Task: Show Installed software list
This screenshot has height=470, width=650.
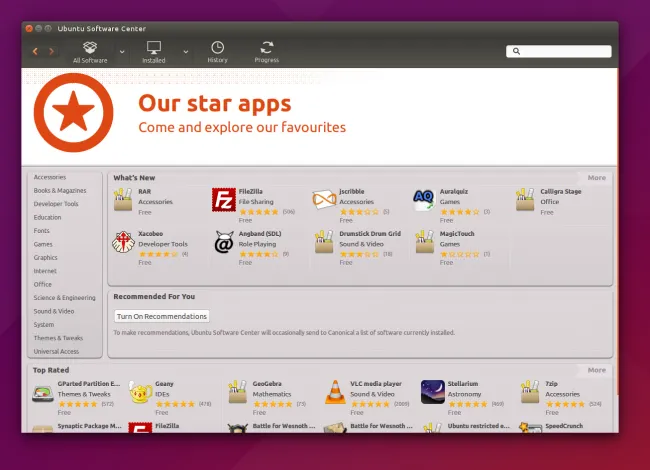Action: pos(153,50)
